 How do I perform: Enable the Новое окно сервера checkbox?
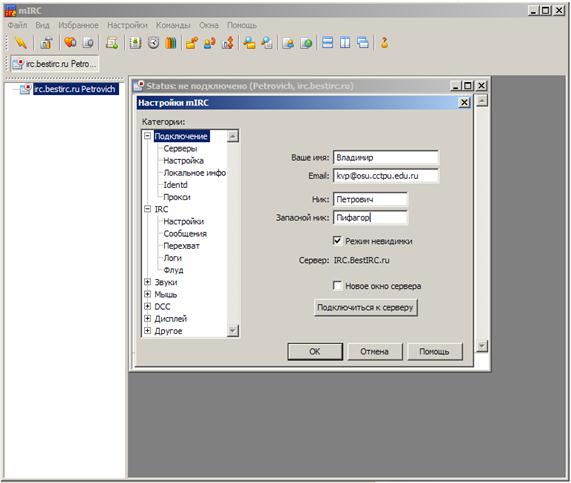click(x=337, y=286)
